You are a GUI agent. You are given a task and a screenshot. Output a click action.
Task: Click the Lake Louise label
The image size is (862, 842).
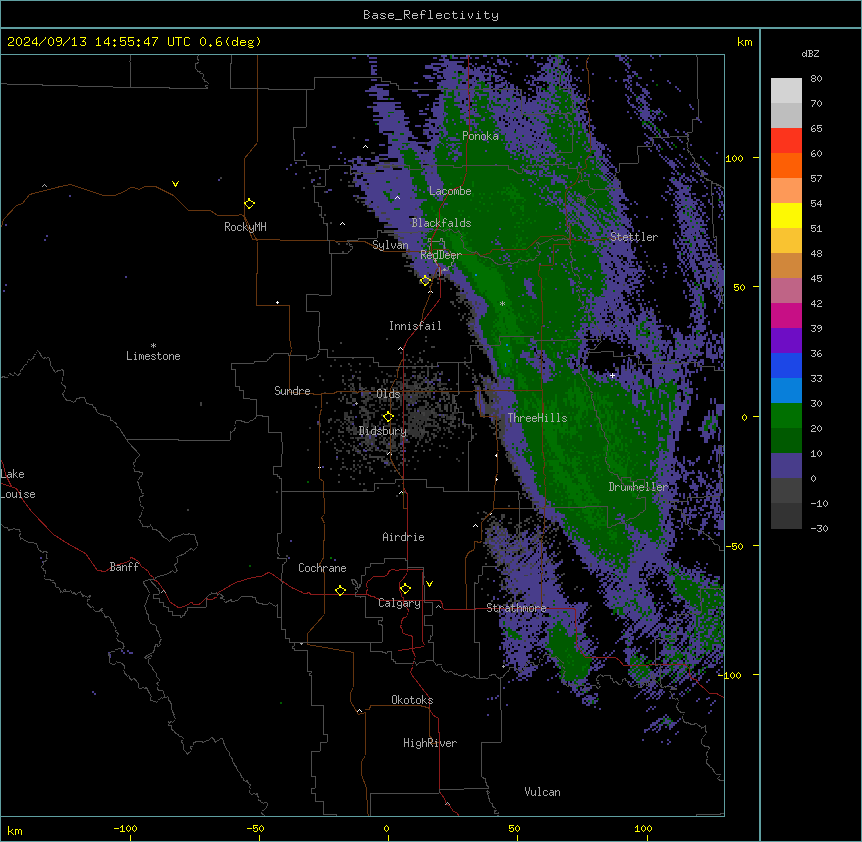click(18, 484)
